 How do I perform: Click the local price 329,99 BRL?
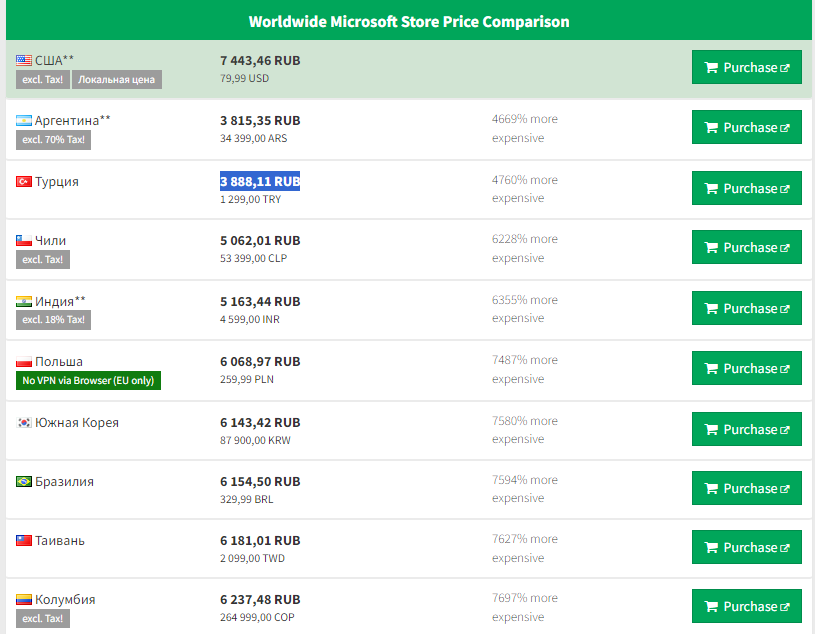click(x=246, y=499)
